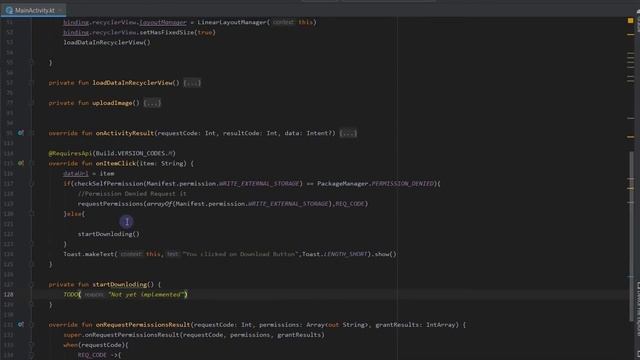
Task: Click the TODO call in startDownloding
Action: pyautogui.click(x=71, y=294)
